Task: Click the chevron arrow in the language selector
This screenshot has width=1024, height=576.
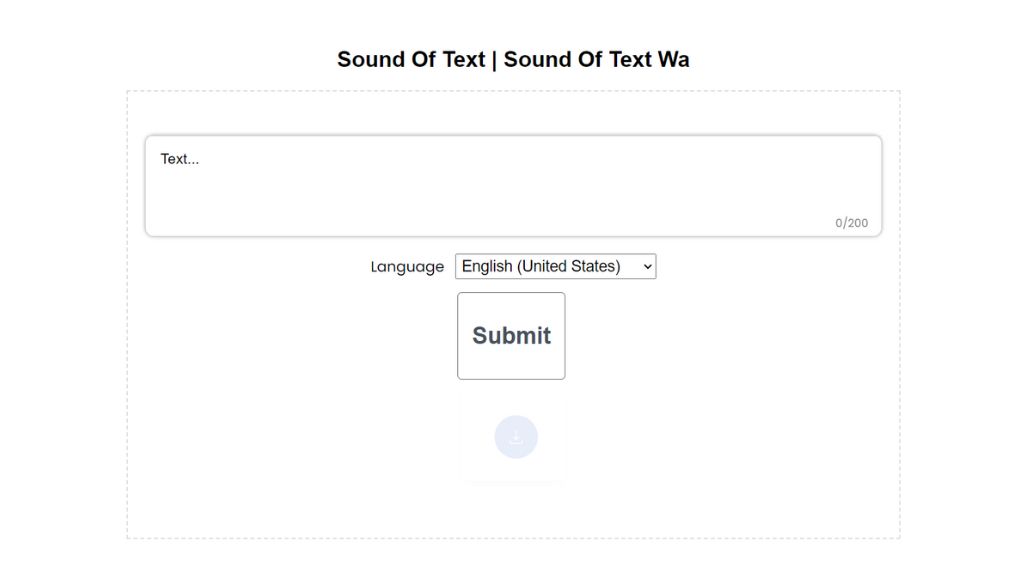Action: pos(647,266)
